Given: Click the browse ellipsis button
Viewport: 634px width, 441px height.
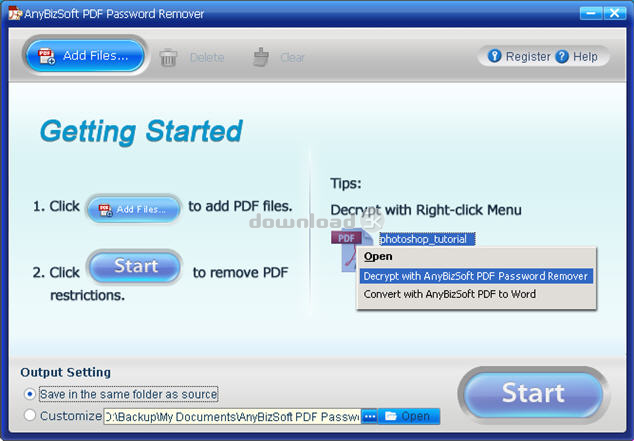Looking at the screenshot, I should point(370,416).
